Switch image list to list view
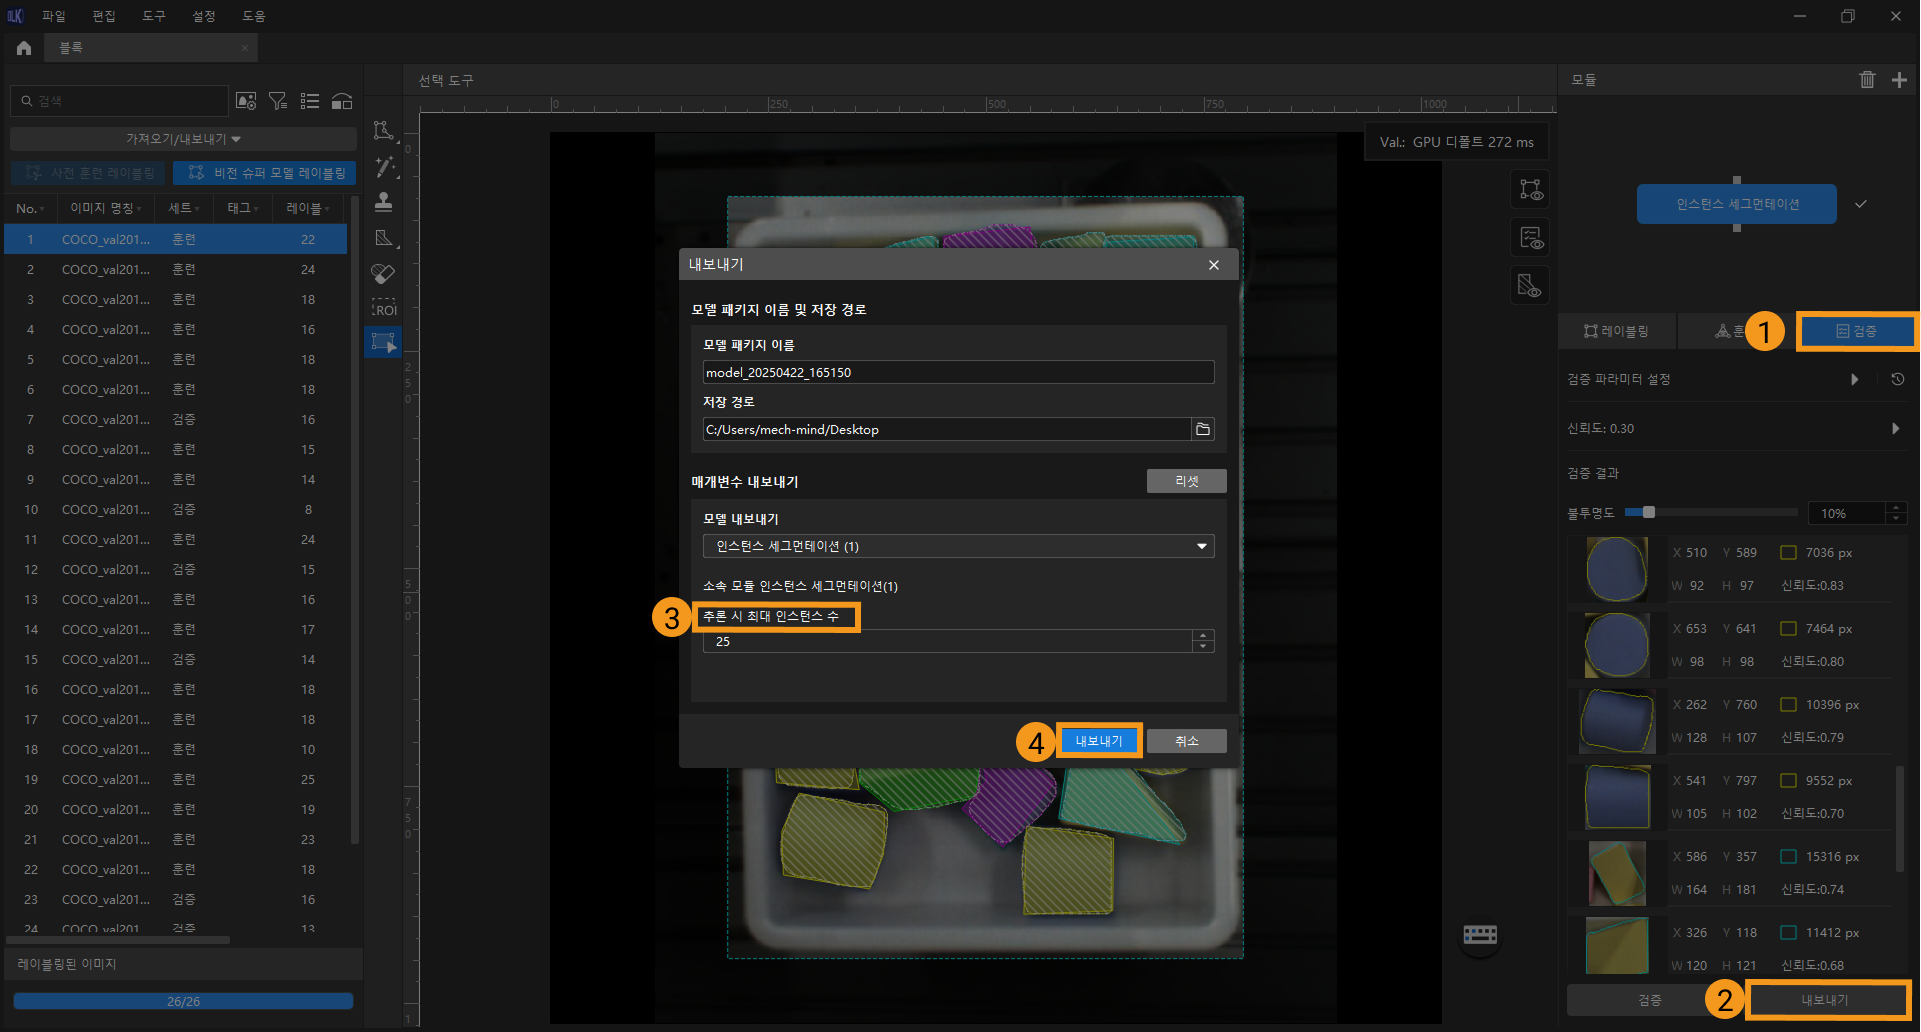Screen dimensions: 1921x1032 point(310,101)
